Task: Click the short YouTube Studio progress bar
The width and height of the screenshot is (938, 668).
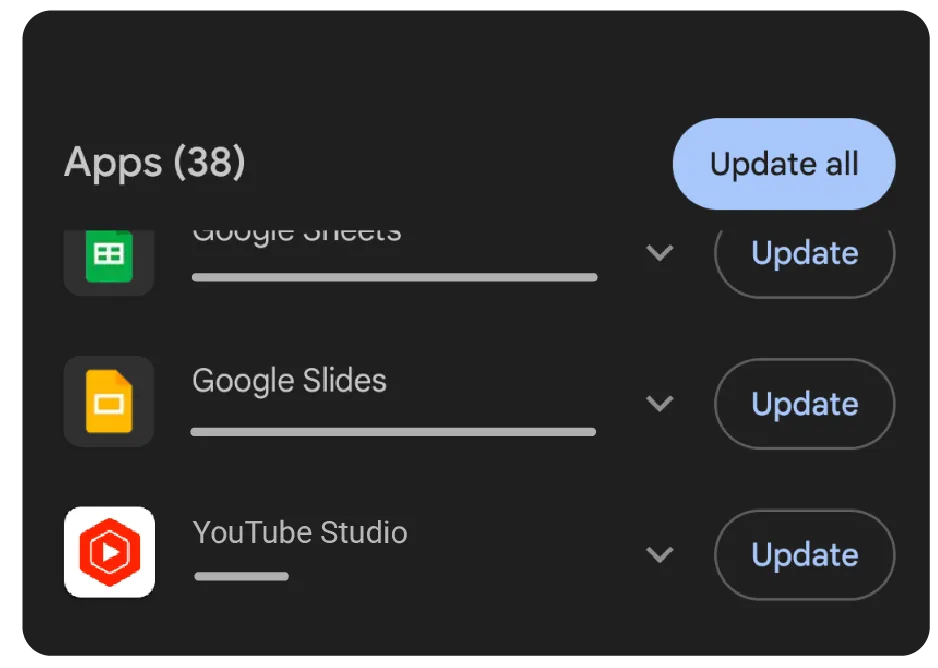Action: pos(241,576)
